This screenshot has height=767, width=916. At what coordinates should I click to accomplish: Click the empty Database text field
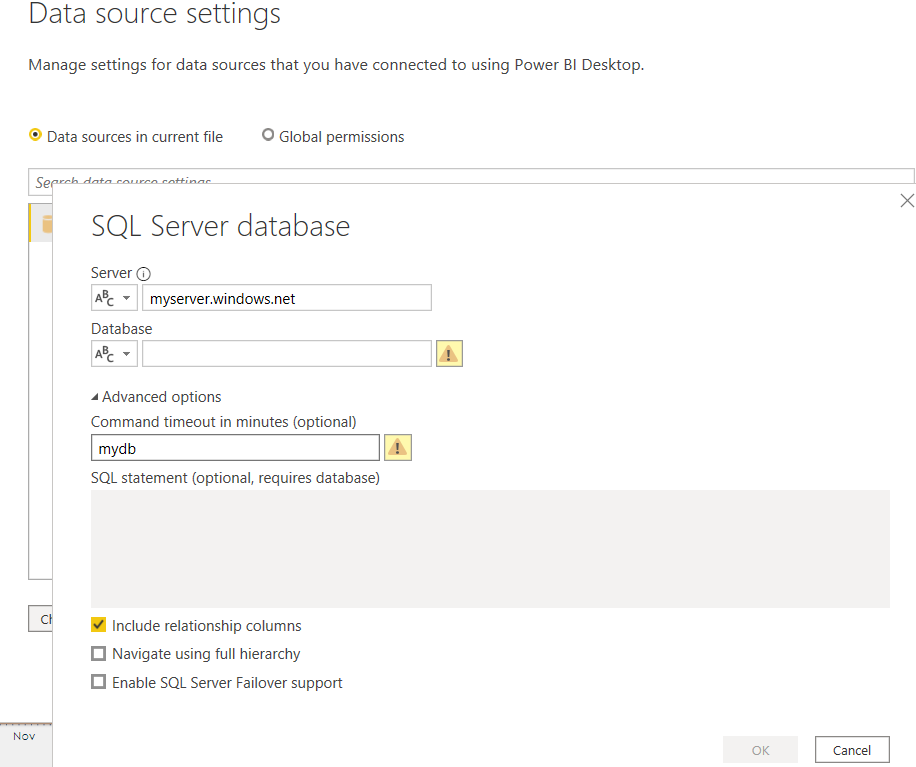click(286, 354)
